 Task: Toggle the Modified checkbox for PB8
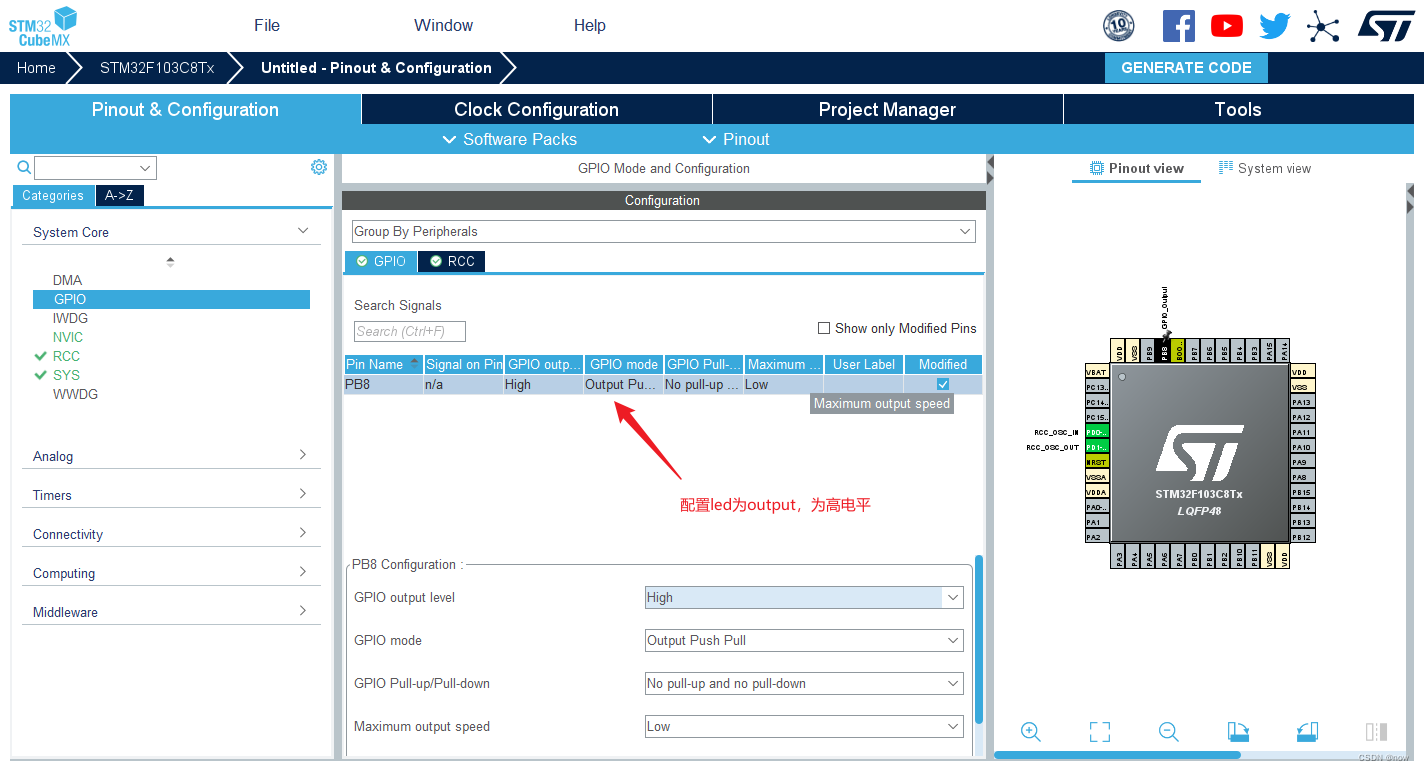[943, 384]
